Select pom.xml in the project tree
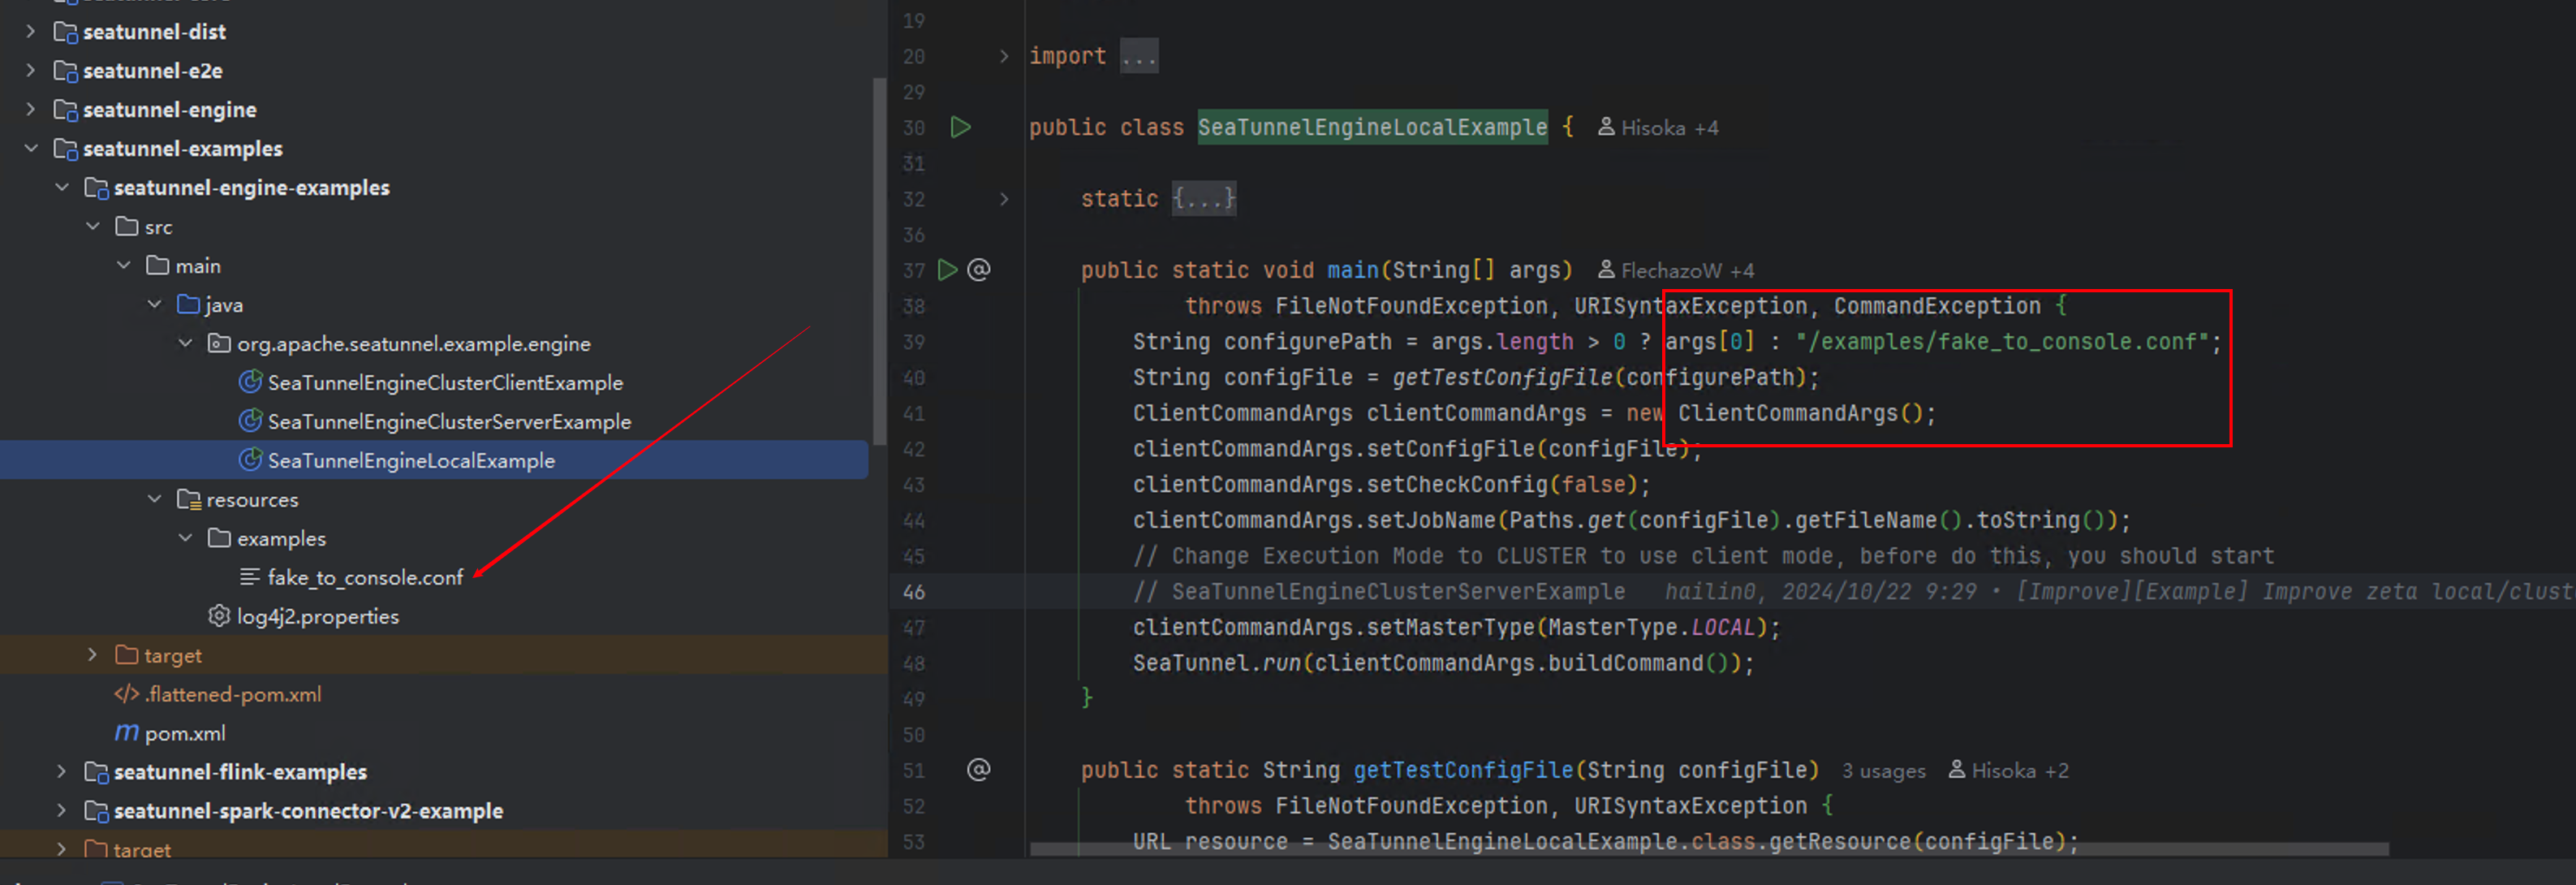 [185, 733]
